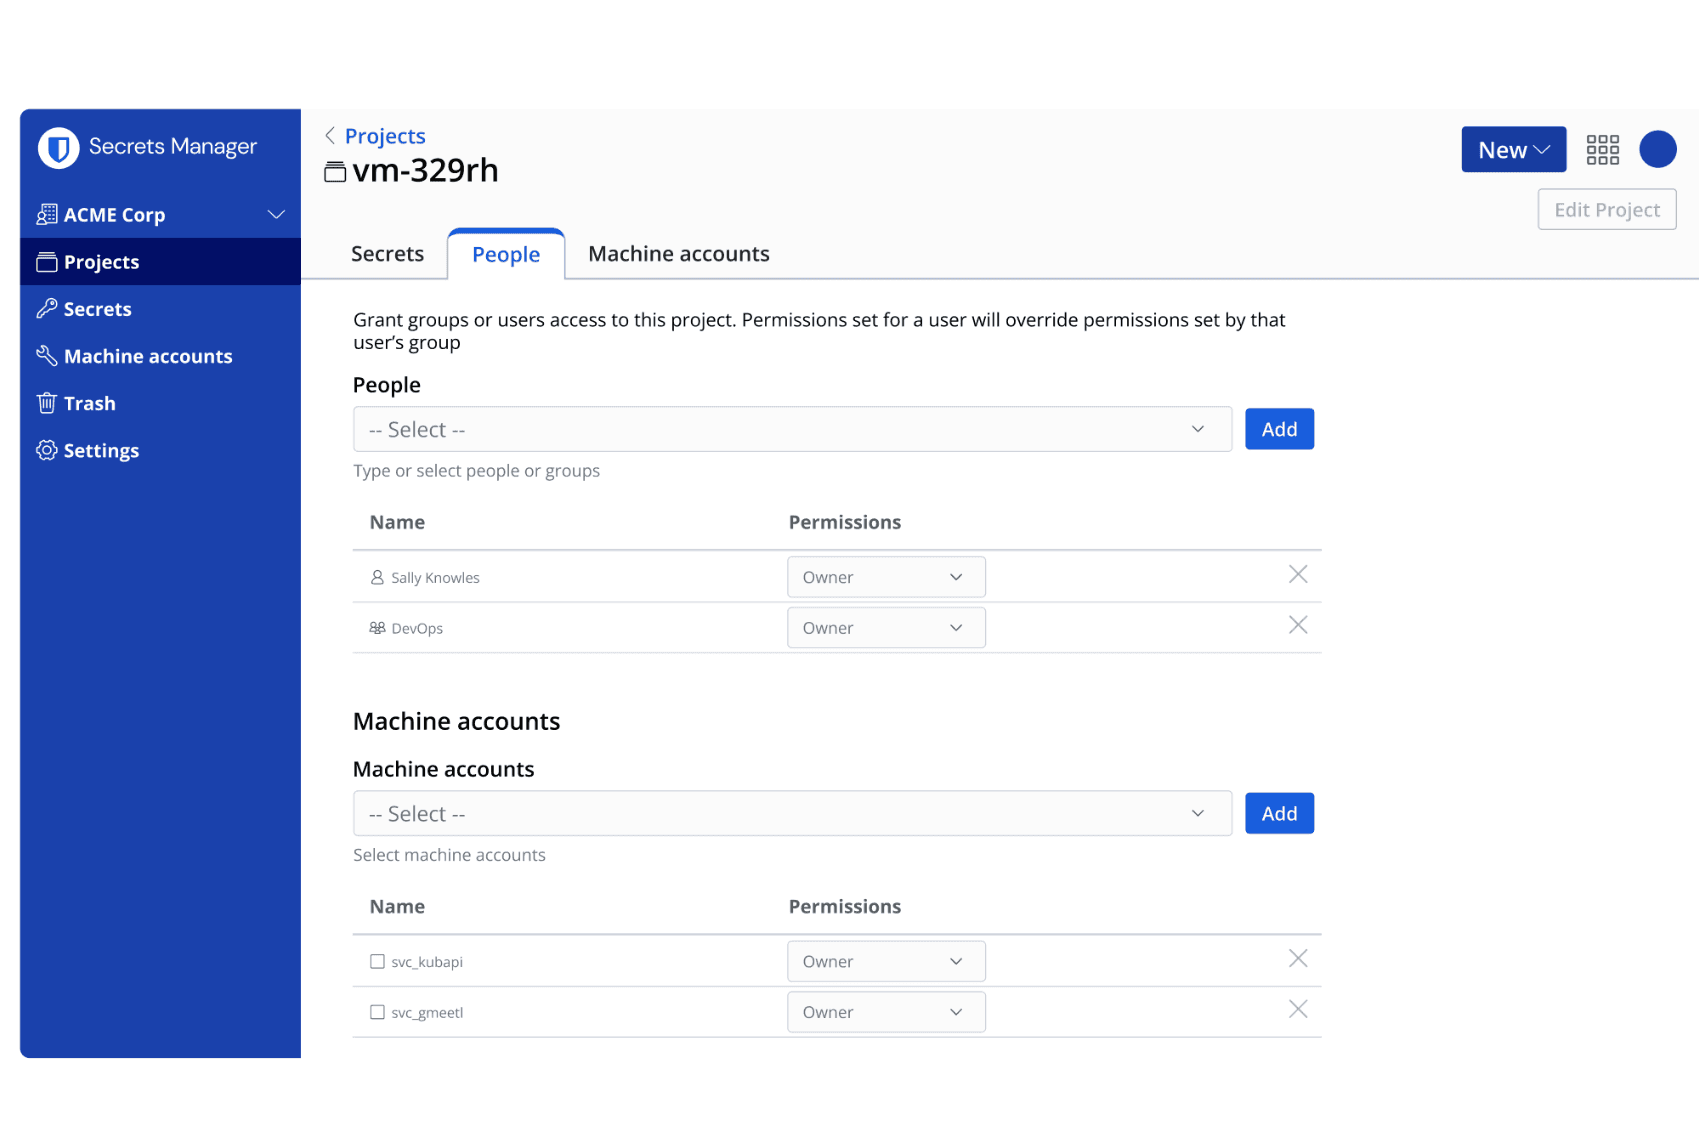
Task: Open the New dropdown button
Action: 1512,150
